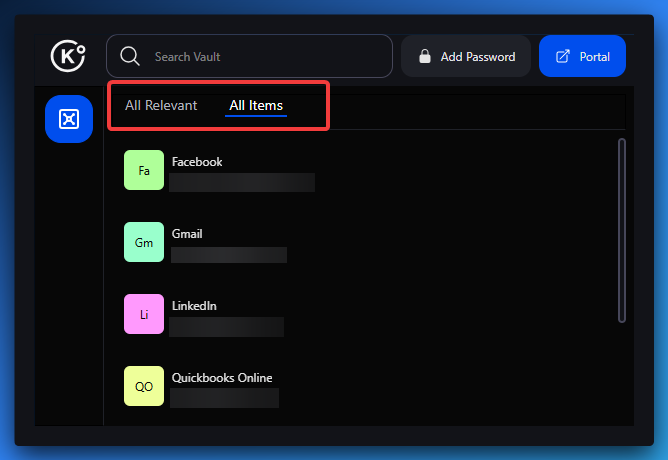668x460 pixels.
Task: Open the Quickbooks Online entry title
Action: [x=222, y=378]
